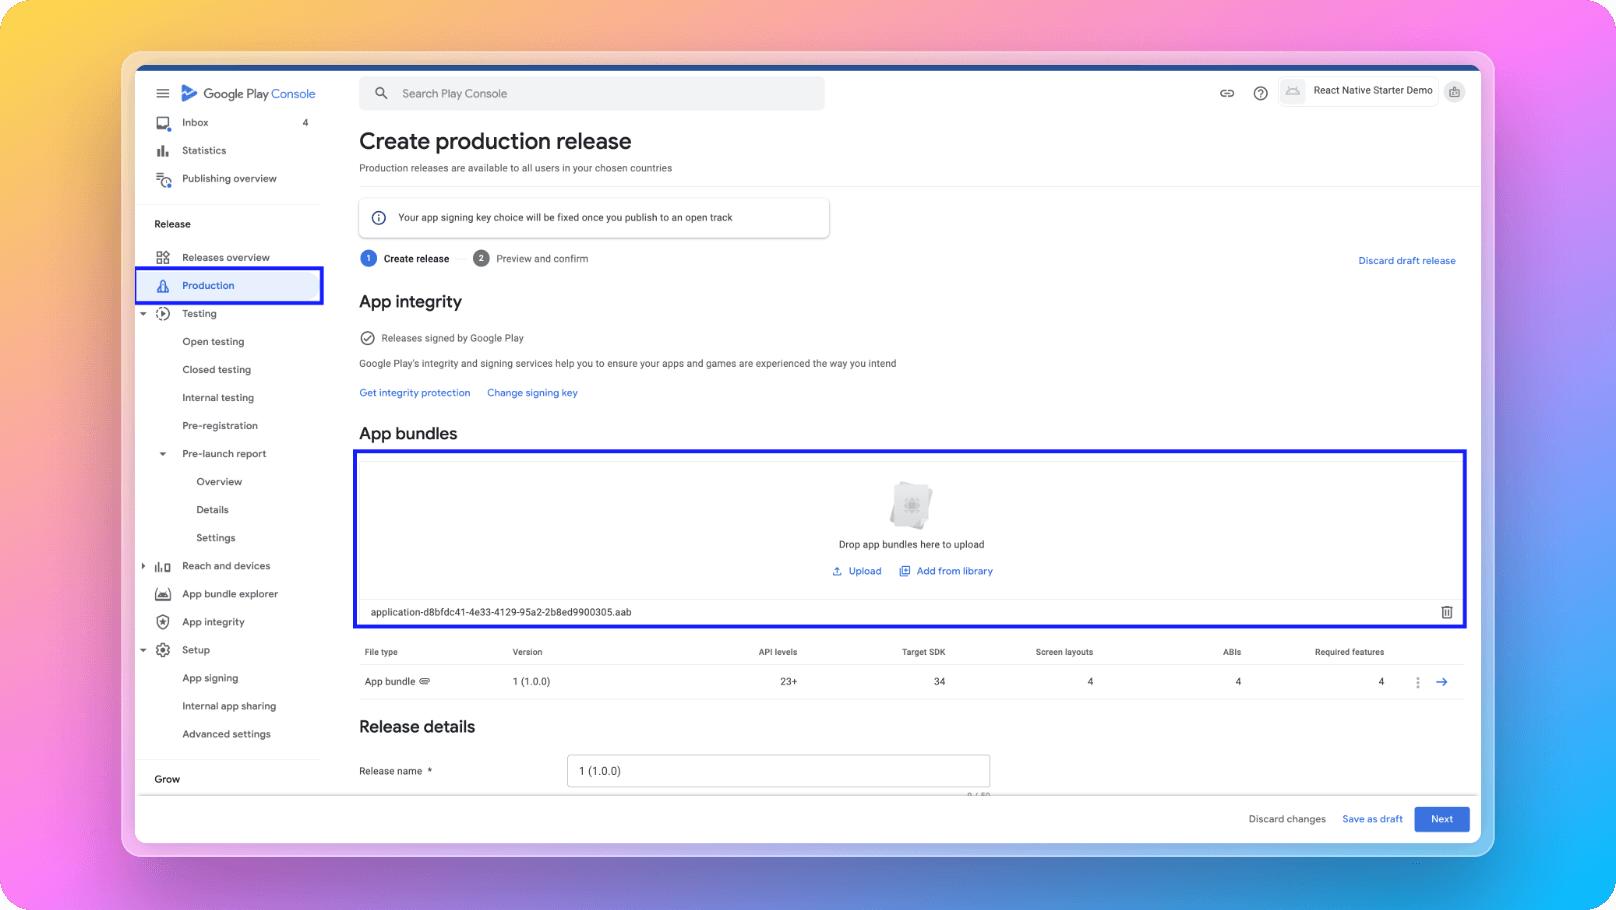
Task: Click the API levels value 23+
Action: point(789,682)
